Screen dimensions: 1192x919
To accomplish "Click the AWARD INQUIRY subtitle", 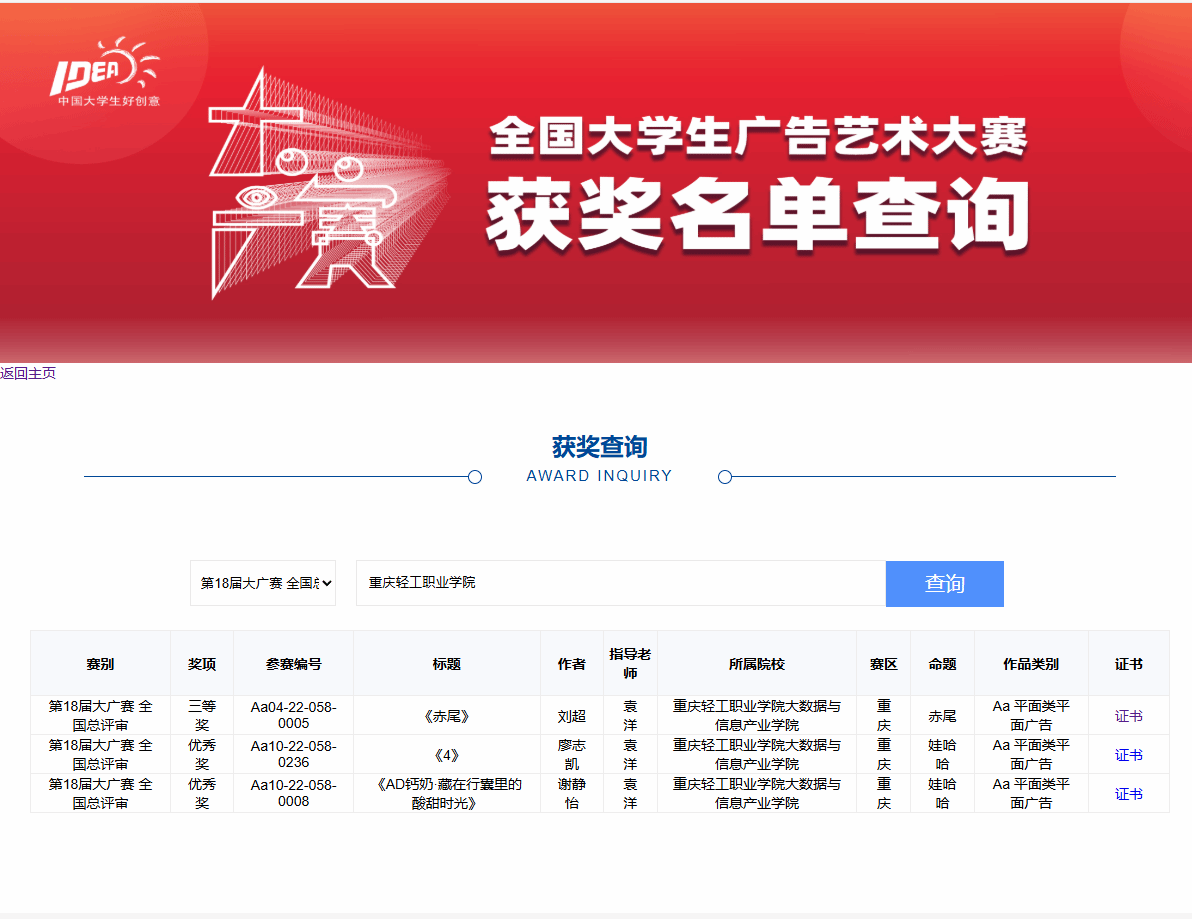I will tap(599, 476).
